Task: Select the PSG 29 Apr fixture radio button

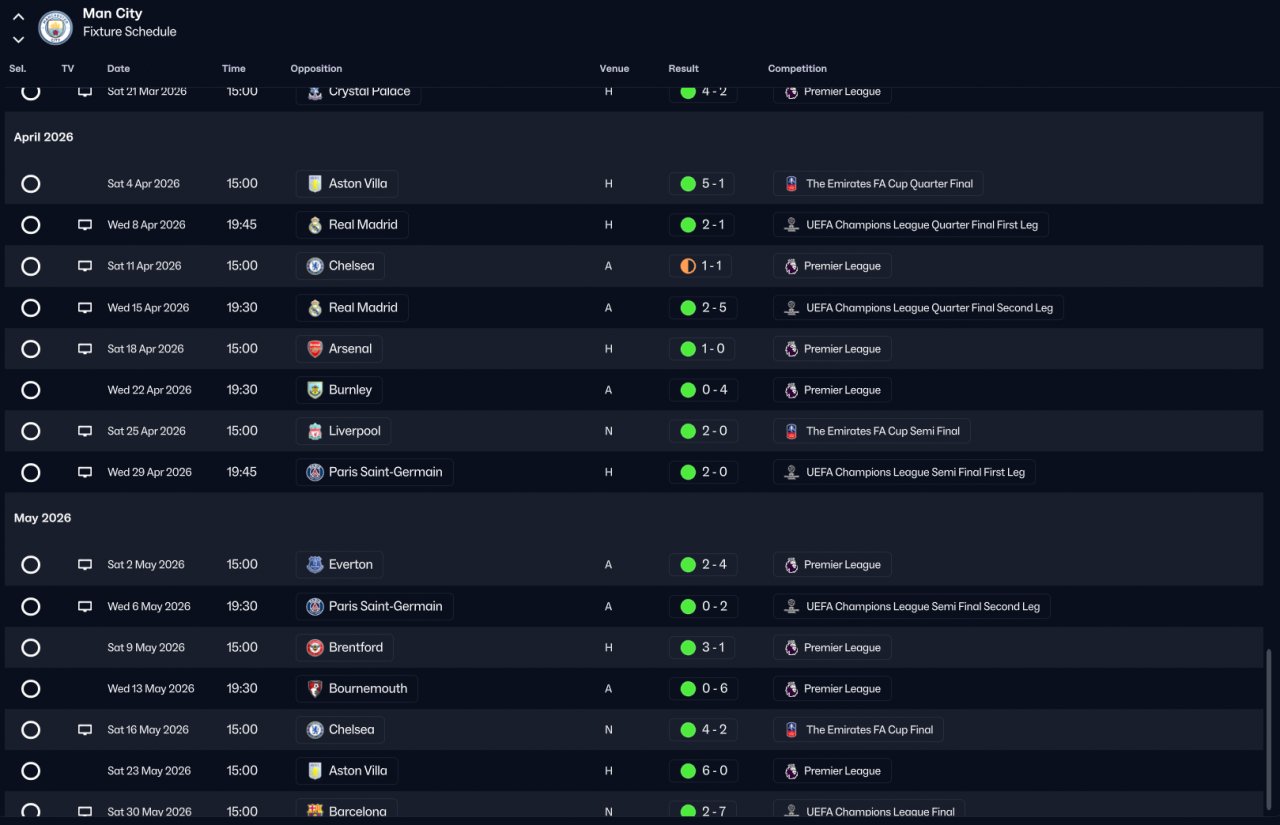Action: coord(31,472)
